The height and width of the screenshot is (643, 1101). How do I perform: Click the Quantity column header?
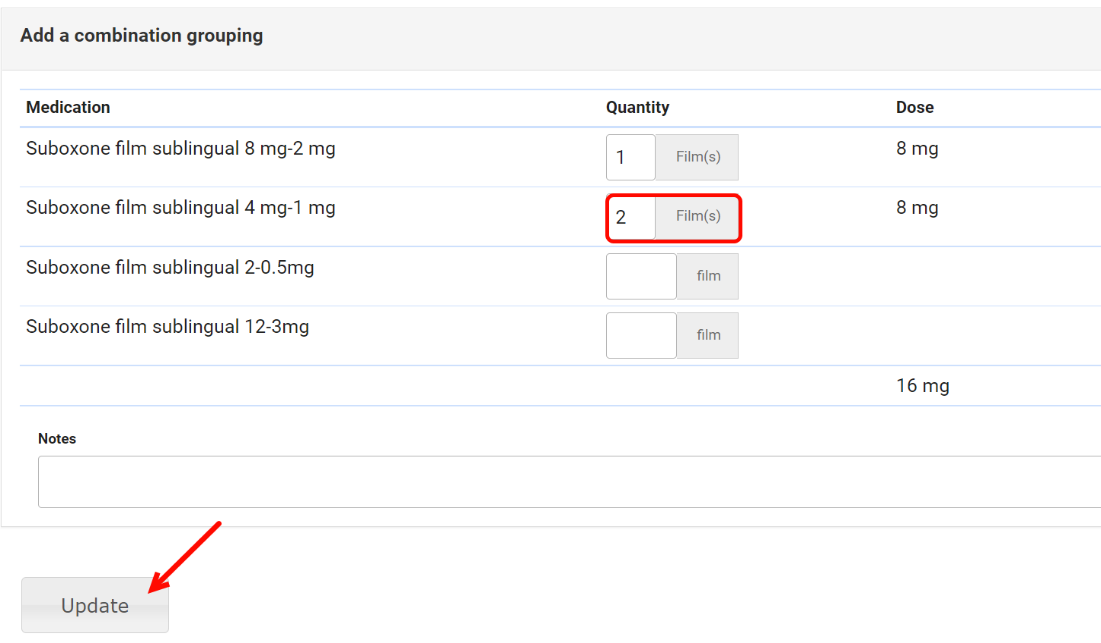click(637, 107)
